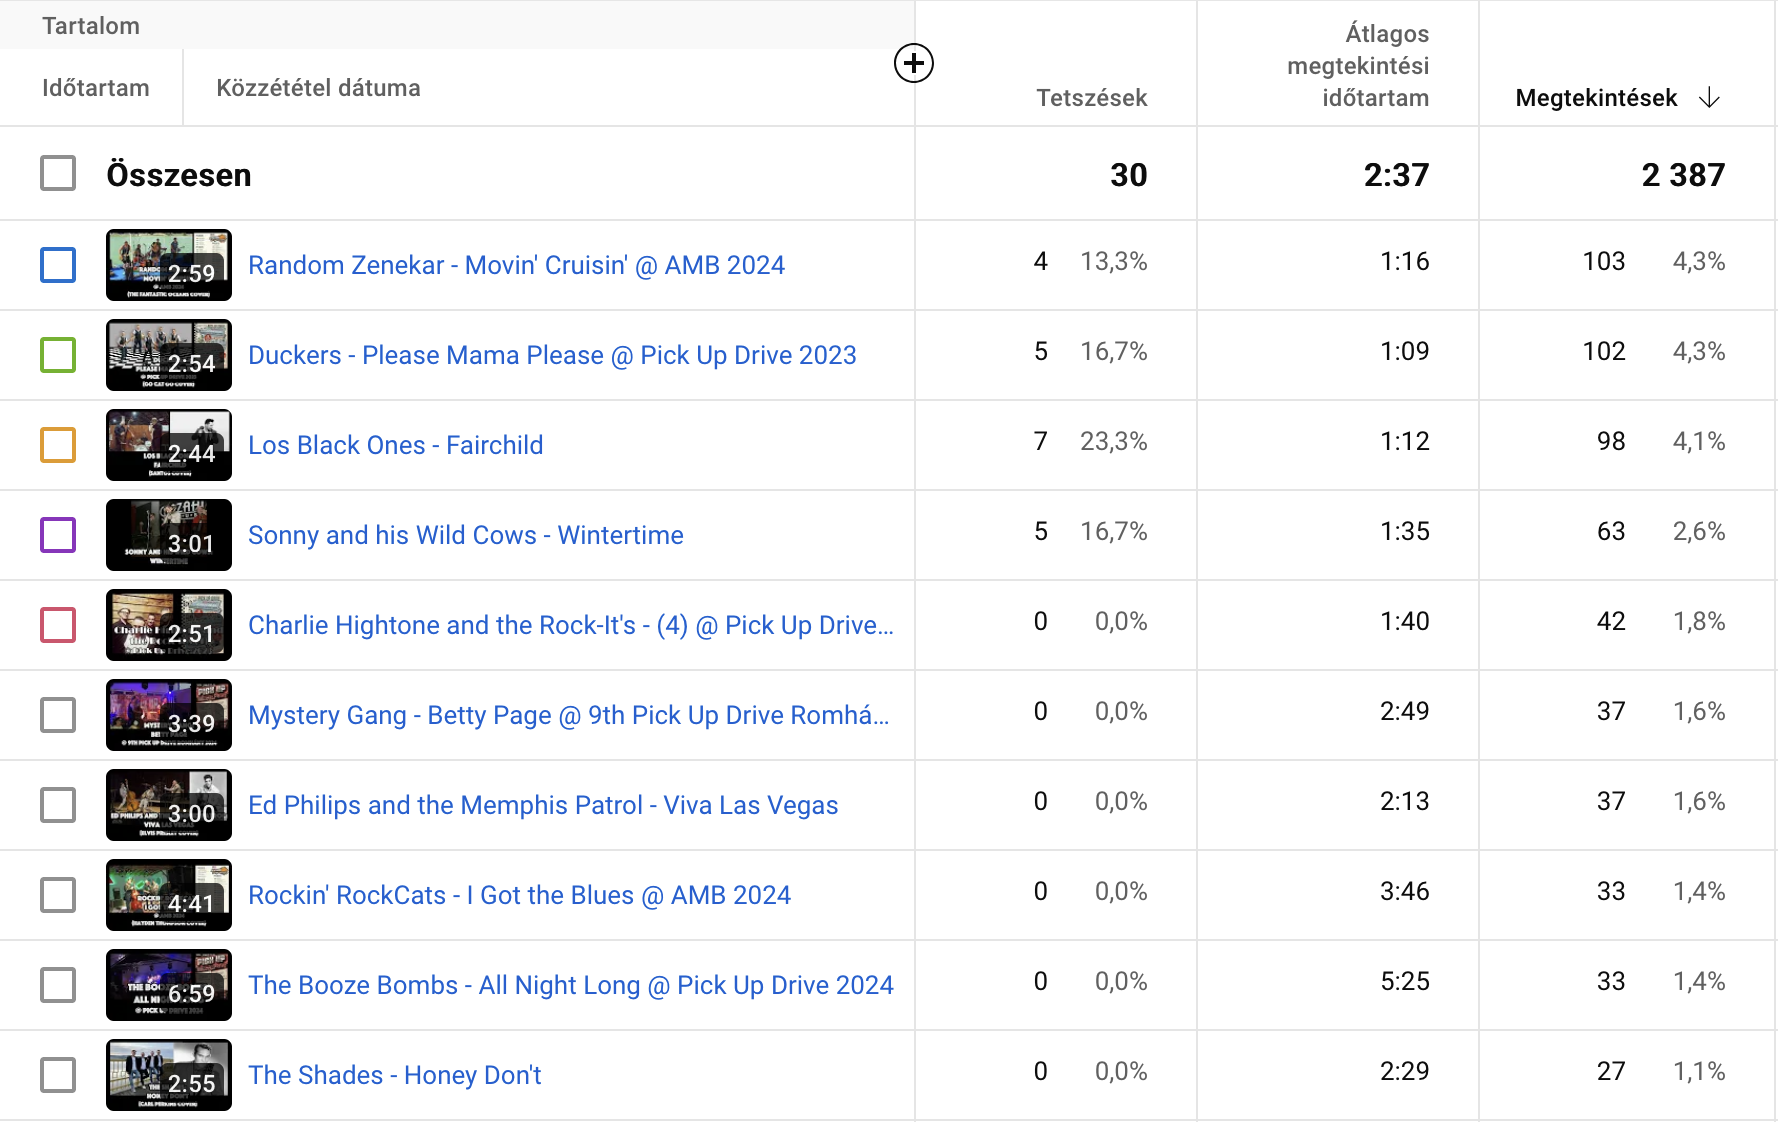Click the Duckers 2:54 video thumbnail

[x=169, y=355]
